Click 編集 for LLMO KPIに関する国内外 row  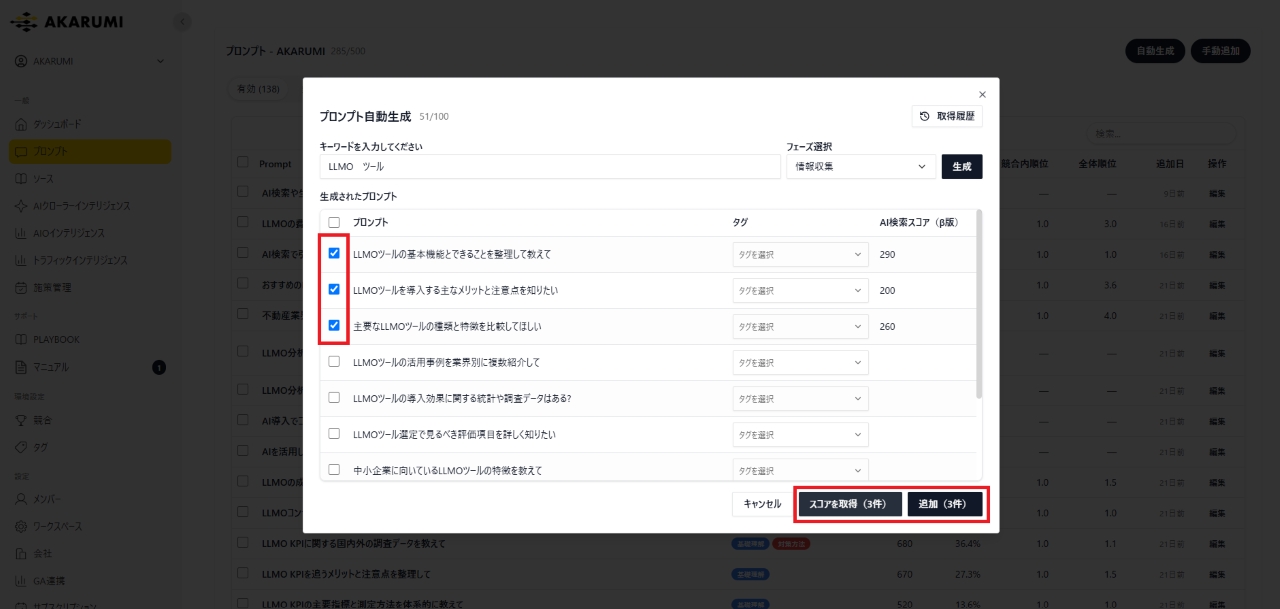[x=1217, y=544]
